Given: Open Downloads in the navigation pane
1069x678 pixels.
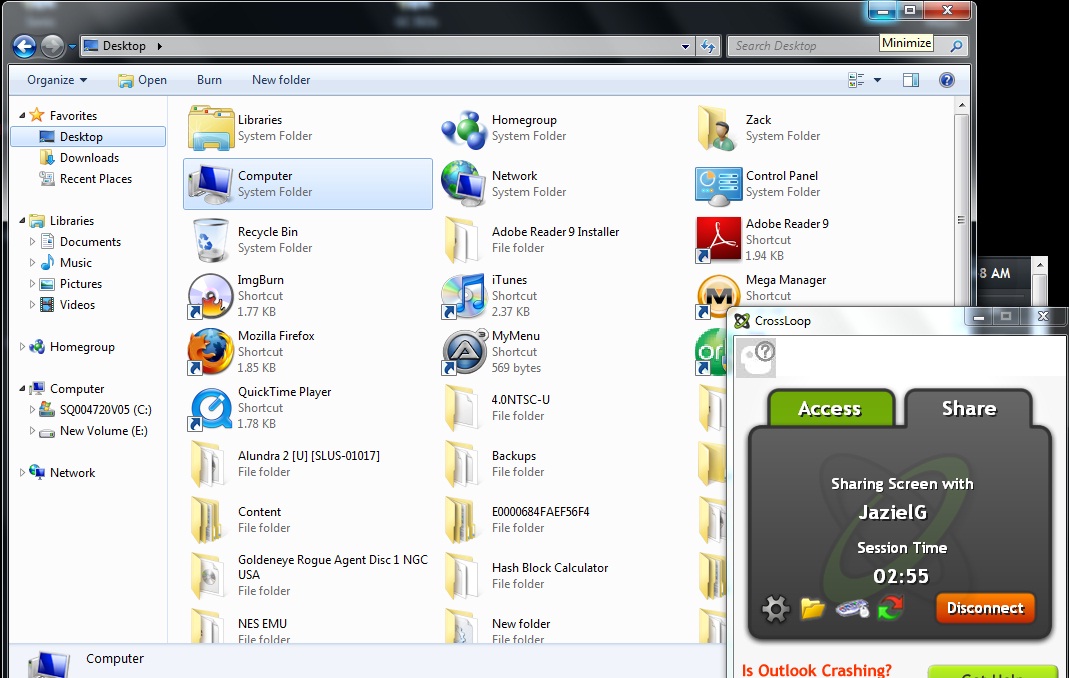Looking at the screenshot, I should coord(80,158).
